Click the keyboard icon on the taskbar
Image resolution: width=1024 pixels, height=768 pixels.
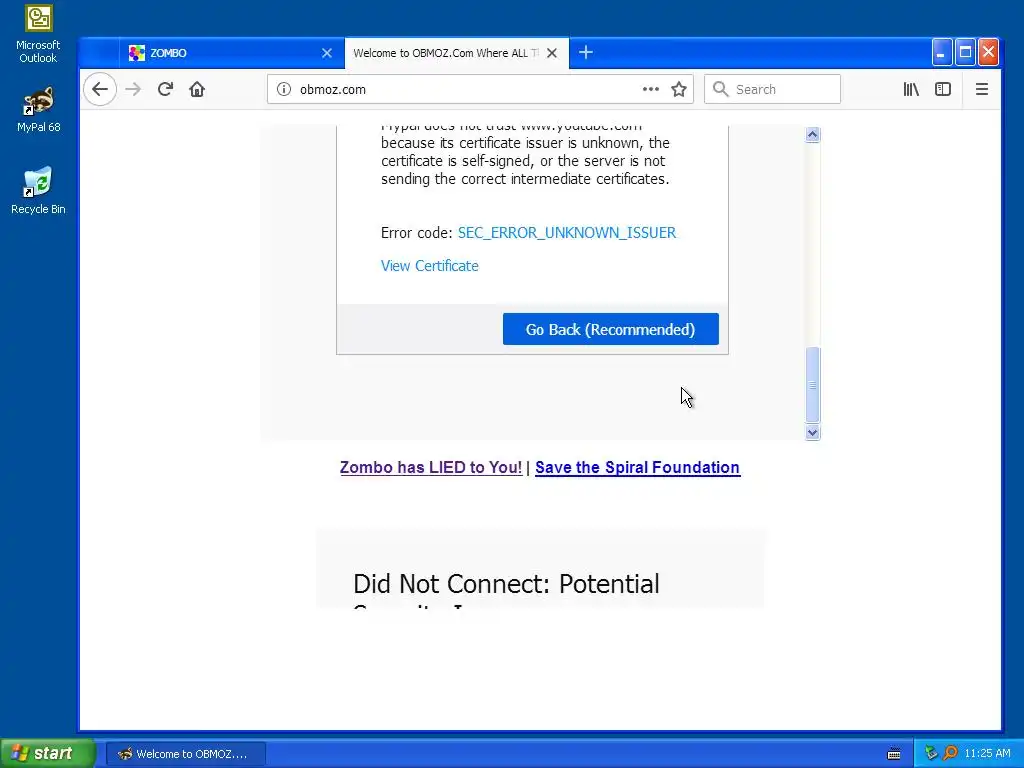tap(894, 754)
